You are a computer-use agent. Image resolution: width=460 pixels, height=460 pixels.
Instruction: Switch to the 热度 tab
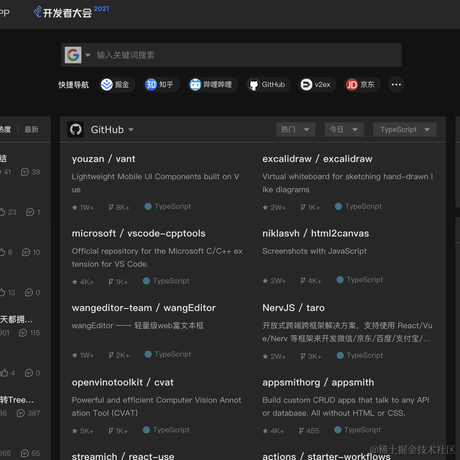[x=5, y=129]
